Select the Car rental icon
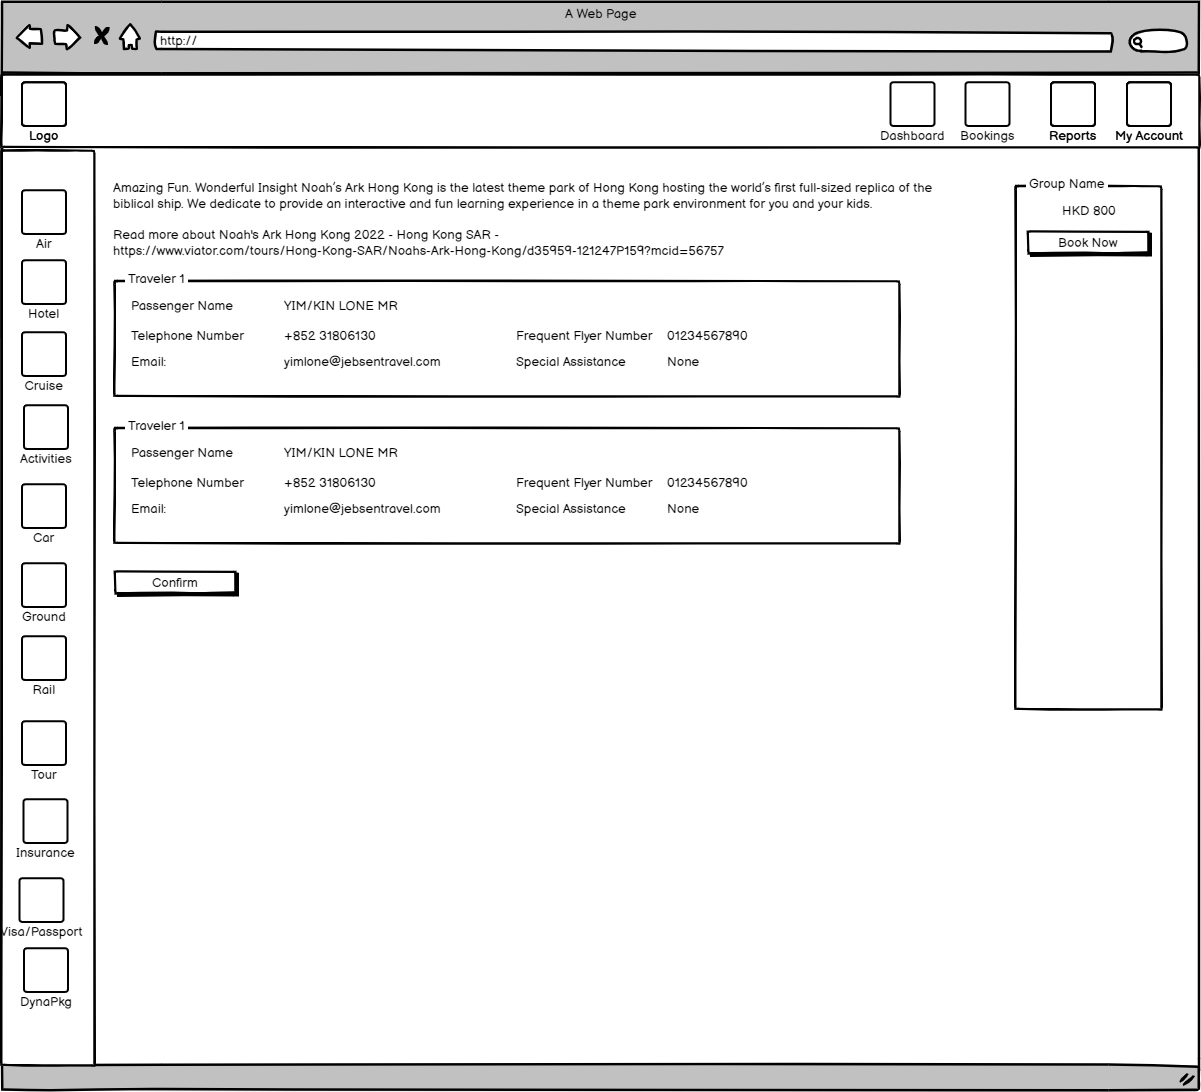1201x1092 pixels. pos(44,506)
